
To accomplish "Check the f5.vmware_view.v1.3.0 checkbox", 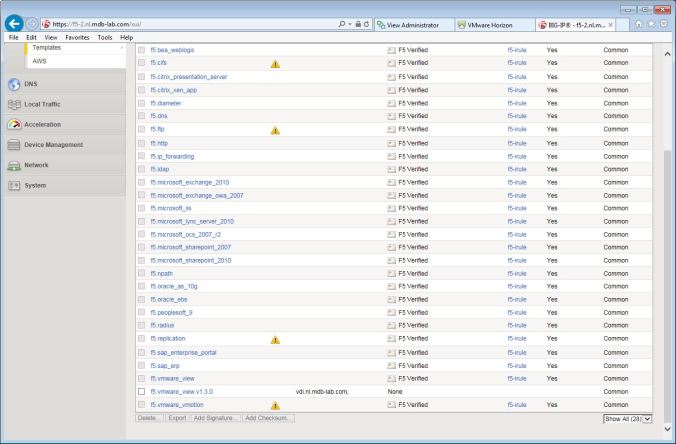I will click(x=141, y=392).
